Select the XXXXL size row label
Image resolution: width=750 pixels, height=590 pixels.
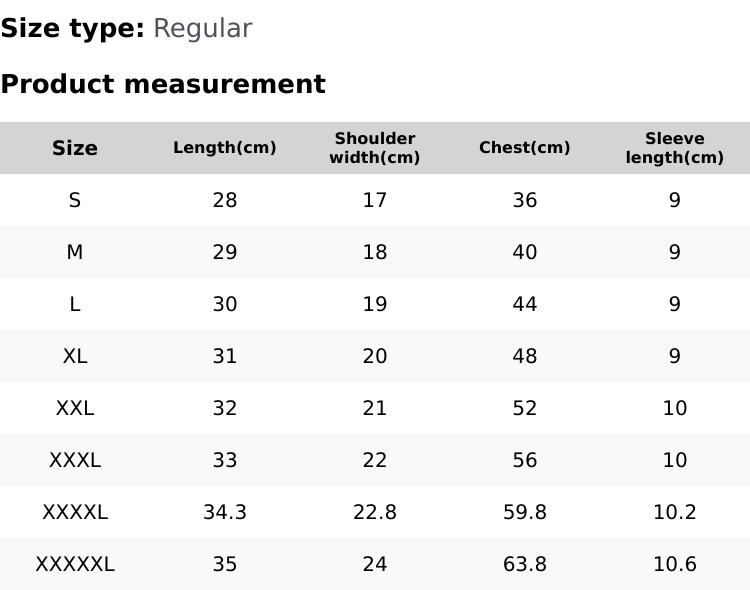coord(75,512)
